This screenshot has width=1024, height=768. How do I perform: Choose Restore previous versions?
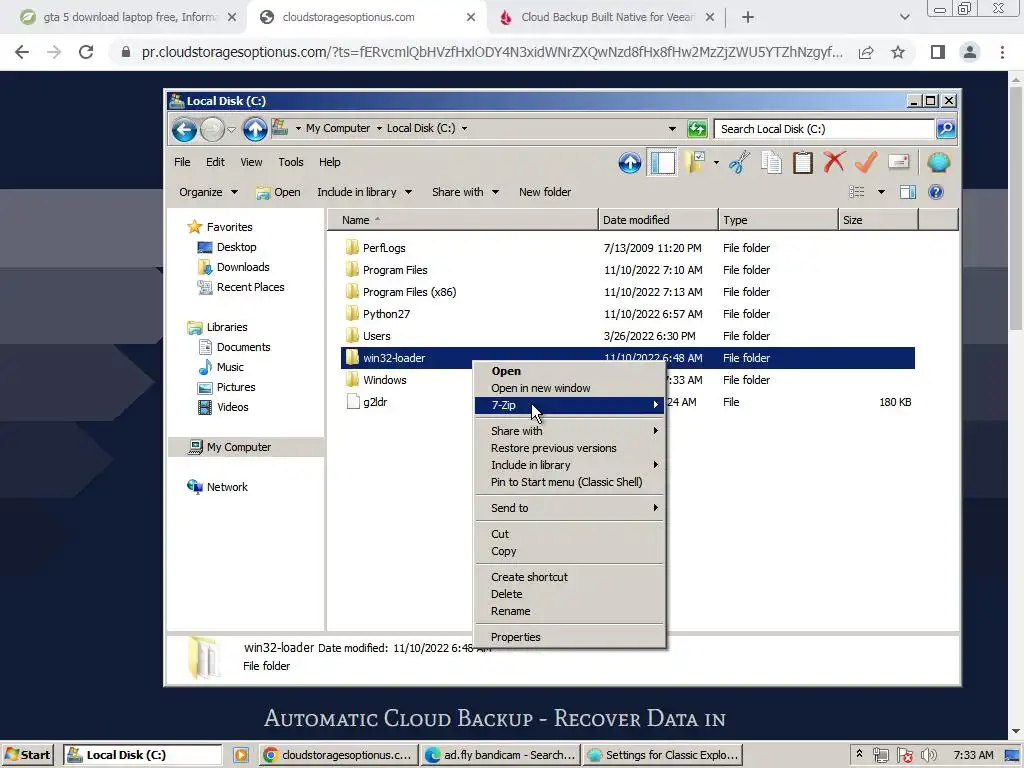coord(569,448)
